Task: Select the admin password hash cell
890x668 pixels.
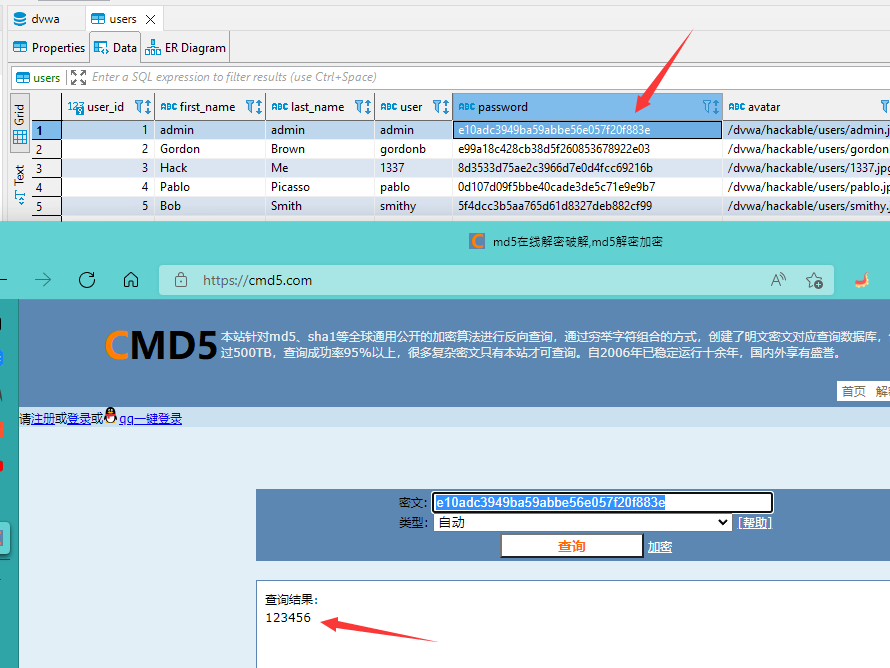Action: click(x=587, y=130)
